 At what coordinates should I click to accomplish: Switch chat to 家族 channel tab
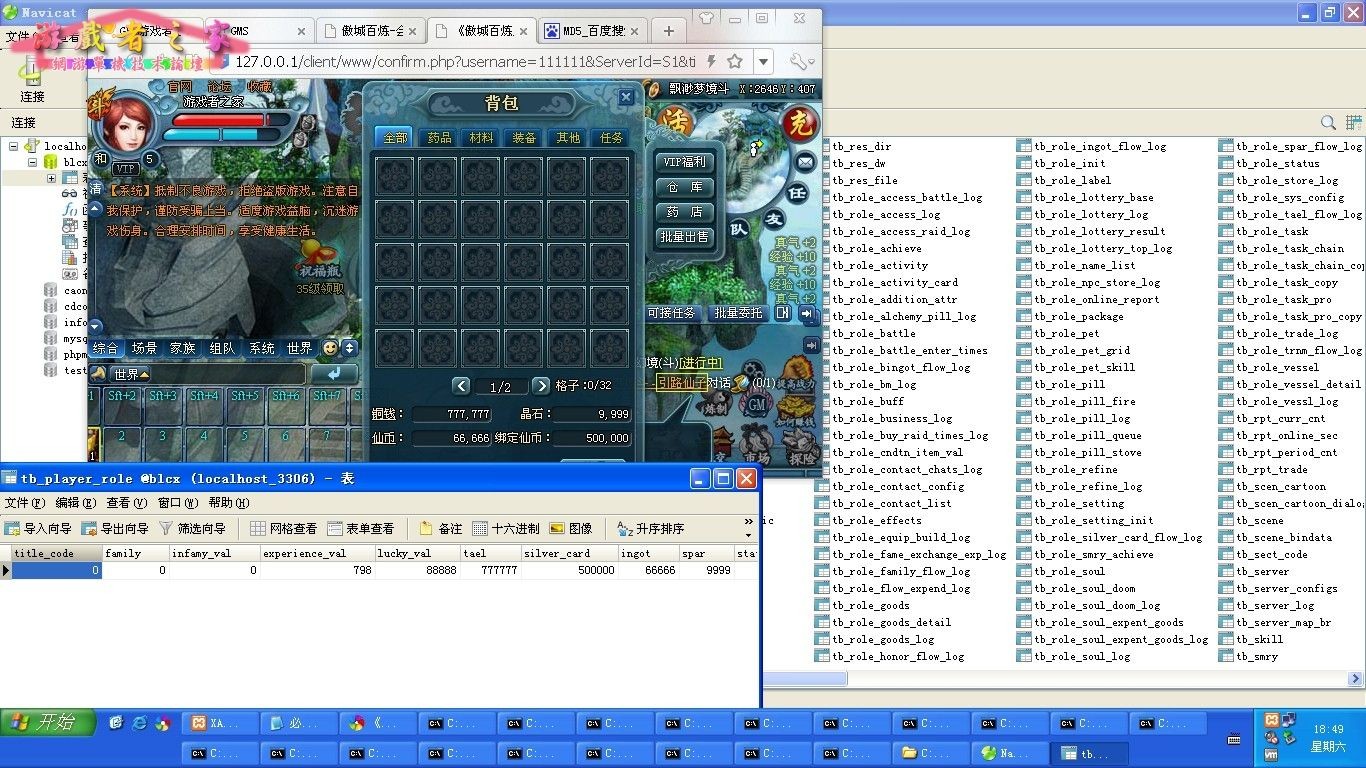tap(183, 348)
